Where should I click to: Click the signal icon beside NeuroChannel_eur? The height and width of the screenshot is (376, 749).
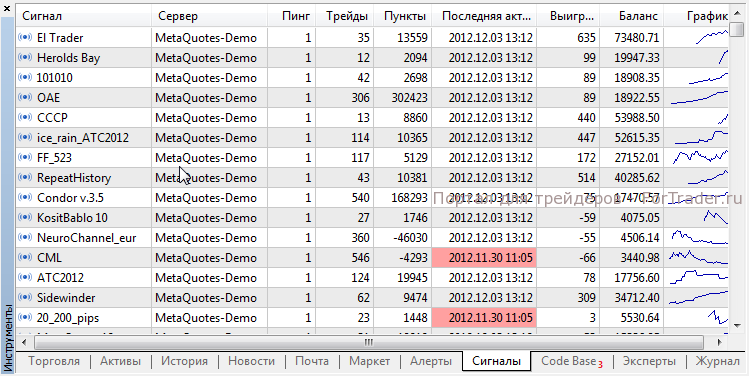pyautogui.click(x=25, y=238)
